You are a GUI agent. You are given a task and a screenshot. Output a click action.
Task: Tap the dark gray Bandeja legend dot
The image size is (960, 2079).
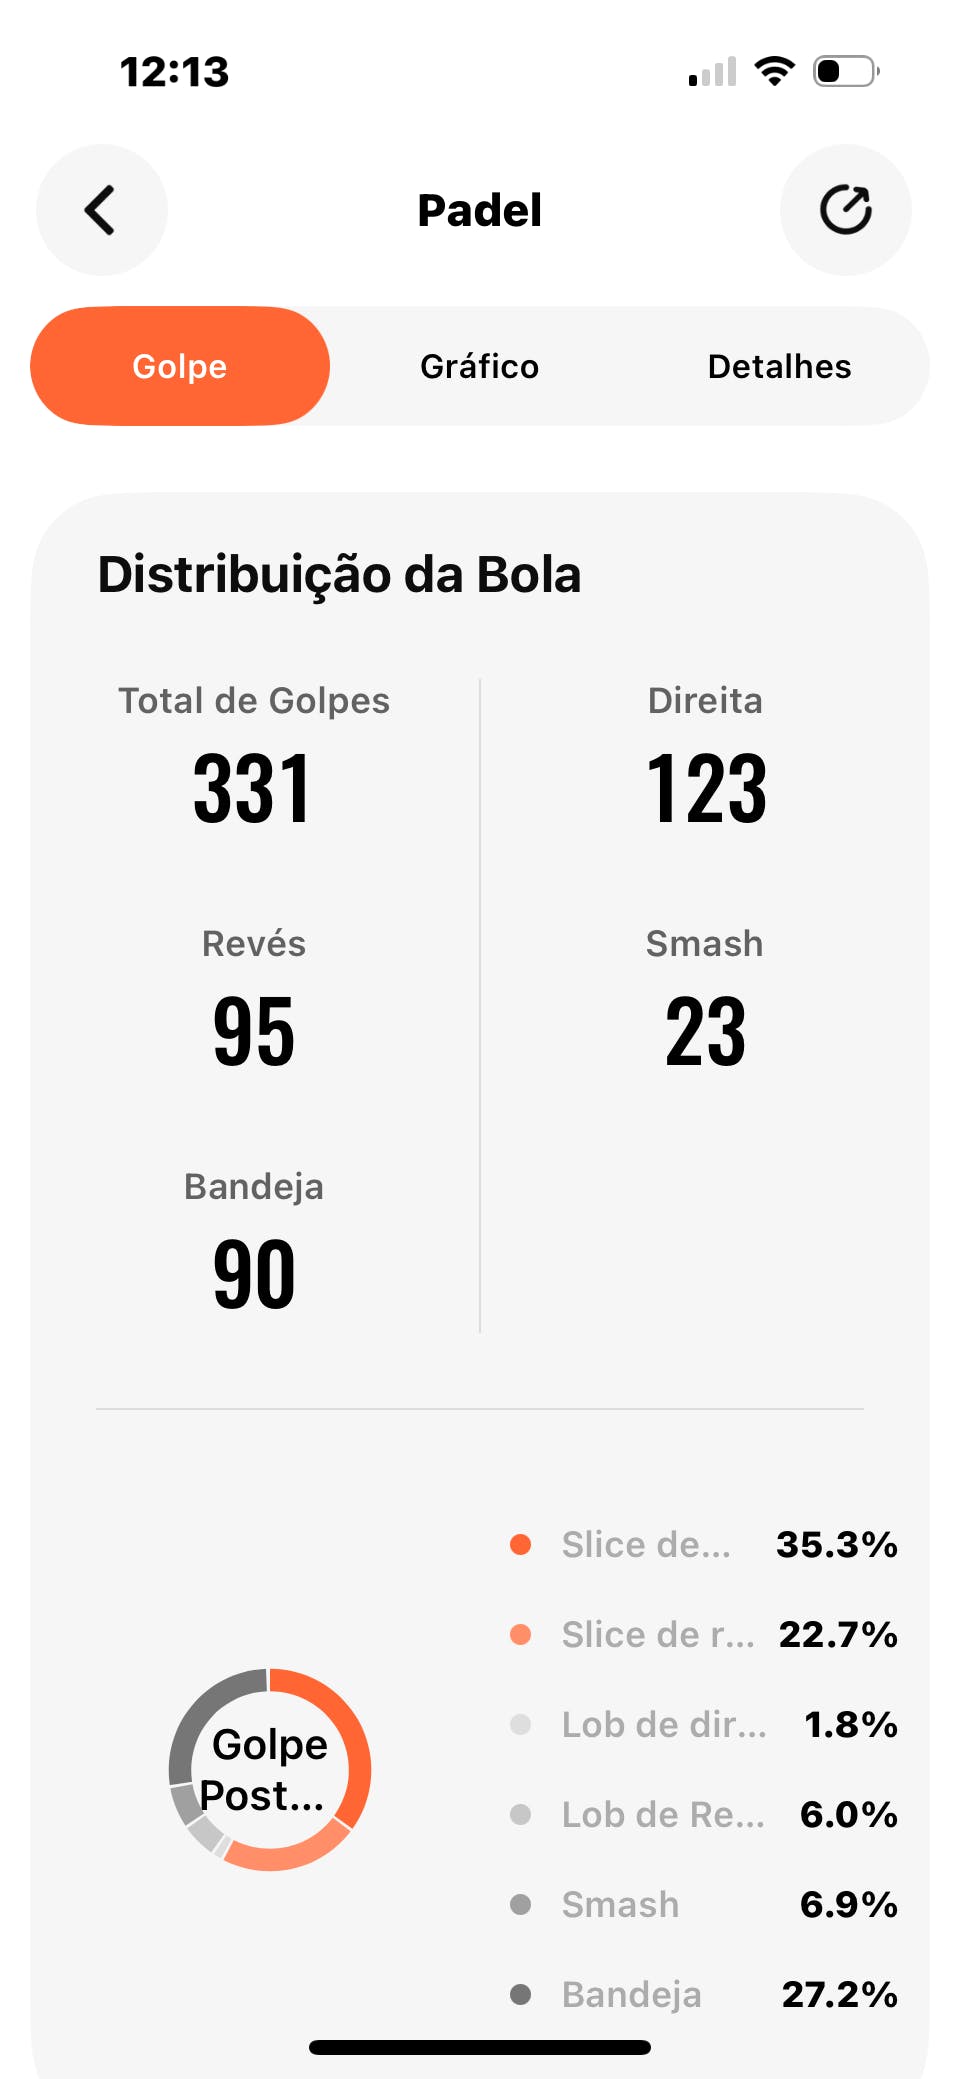click(520, 1994)
